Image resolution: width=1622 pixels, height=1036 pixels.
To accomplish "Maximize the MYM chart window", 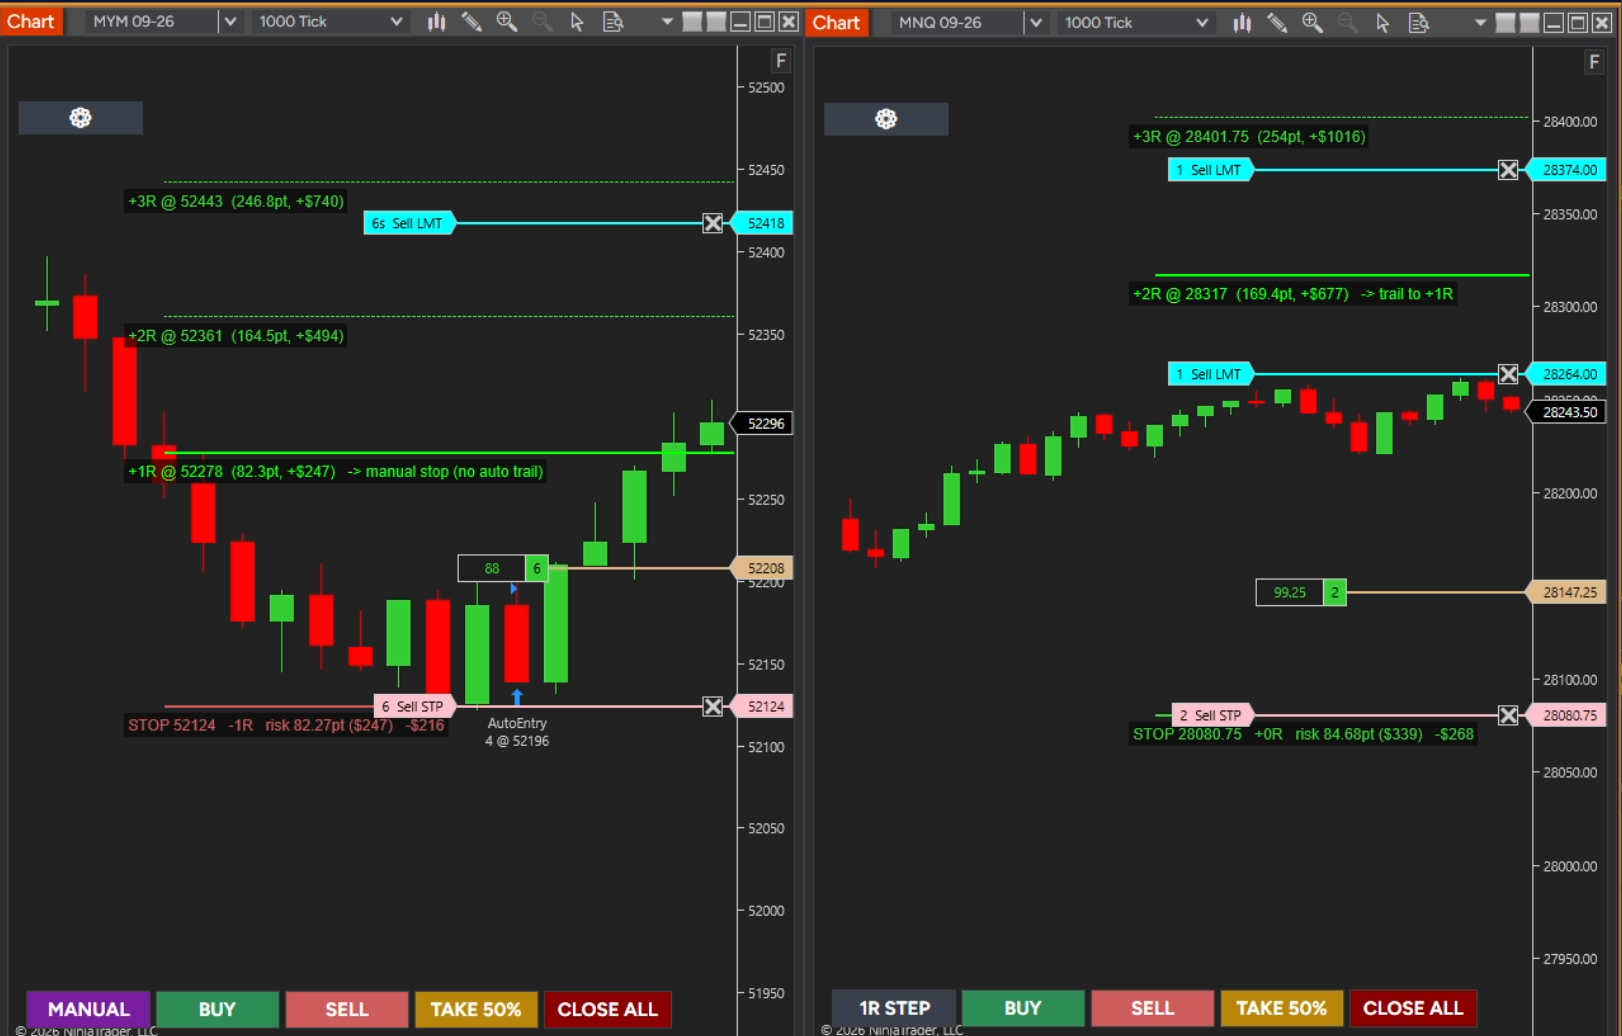I will (764, 21).
